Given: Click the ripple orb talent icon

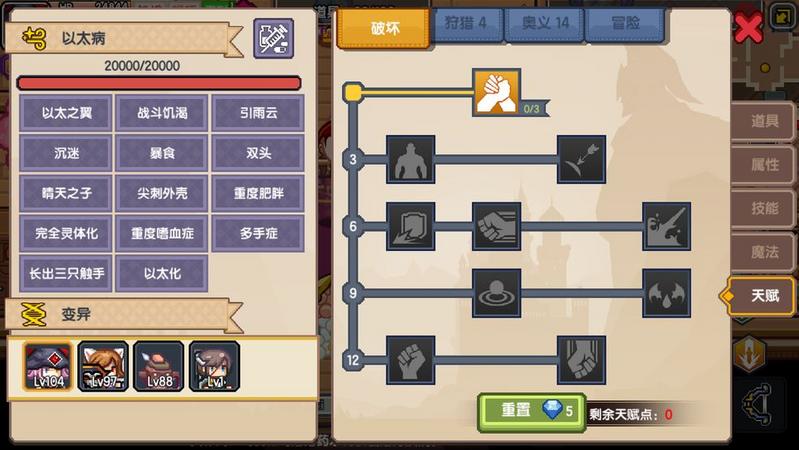Looking at the screenshot, I should 496,293.
